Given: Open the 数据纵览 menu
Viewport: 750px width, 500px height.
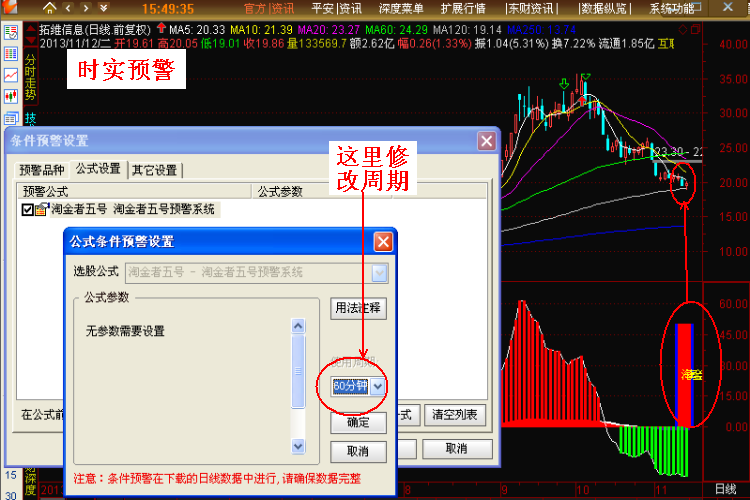Looking at the screenshot, I should (605, 8).
